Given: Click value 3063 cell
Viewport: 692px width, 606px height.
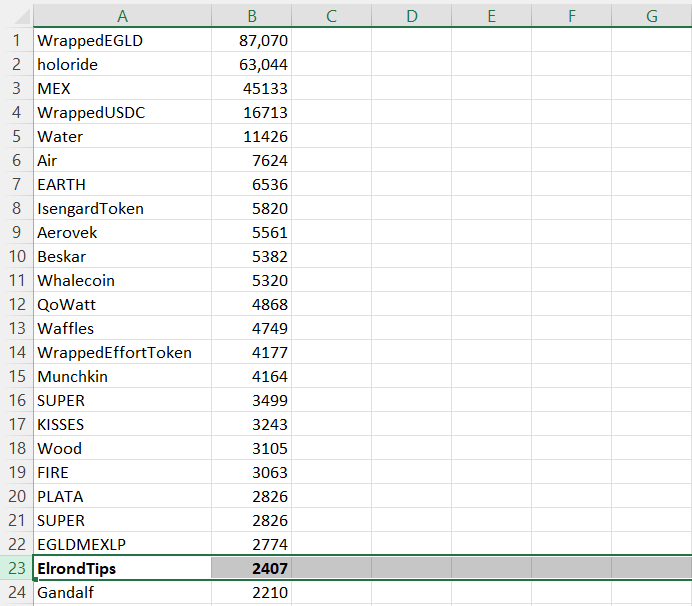Looking at the screenshot, I should click(252, 472).
